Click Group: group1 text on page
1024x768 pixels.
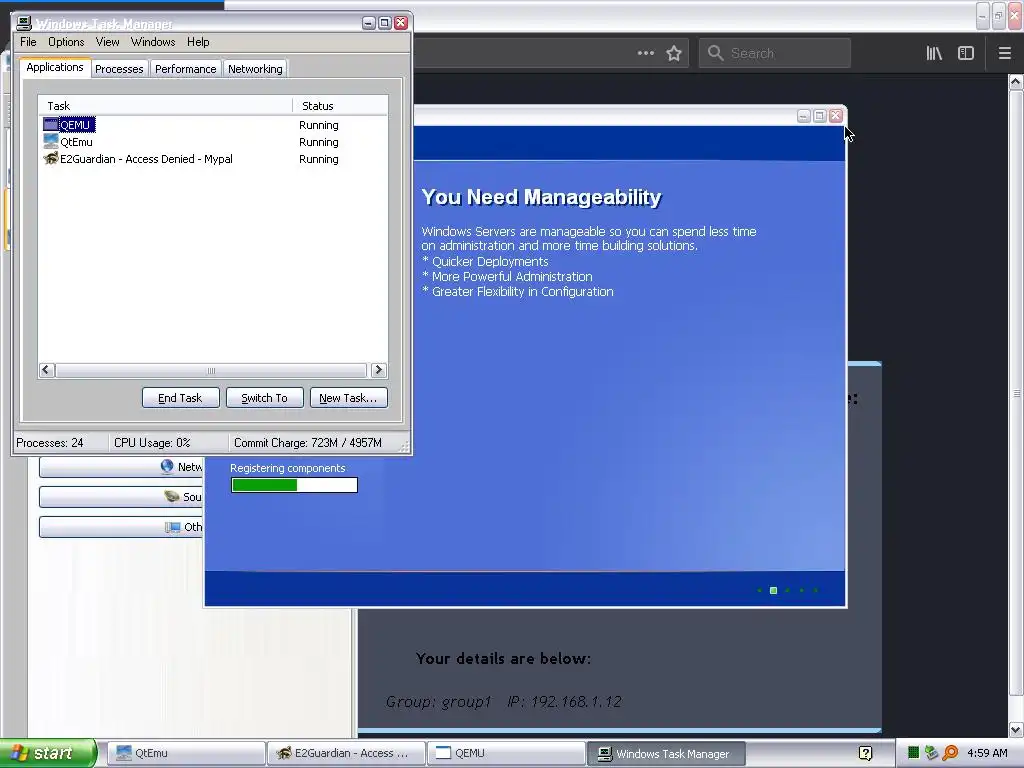438,701
